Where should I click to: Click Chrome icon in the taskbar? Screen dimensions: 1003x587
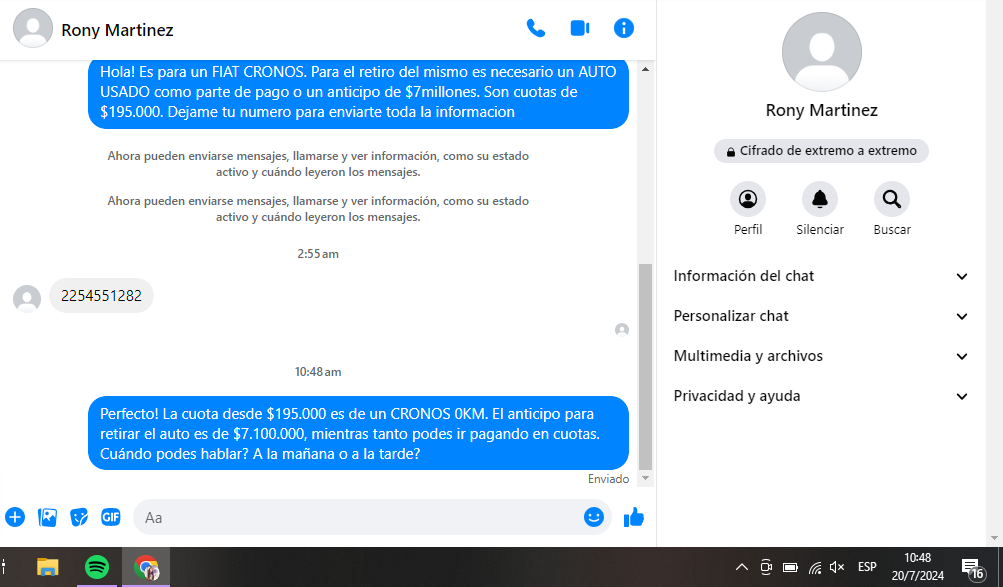pos(146,567)
